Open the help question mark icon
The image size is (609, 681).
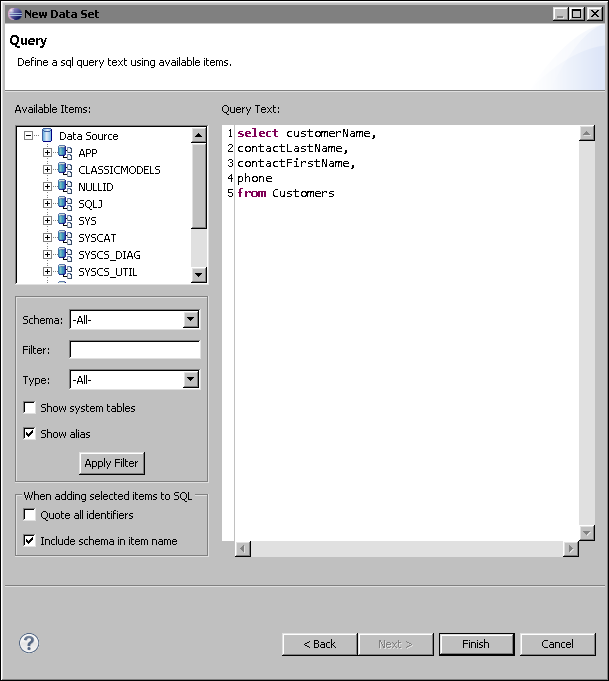pos(29,643)
